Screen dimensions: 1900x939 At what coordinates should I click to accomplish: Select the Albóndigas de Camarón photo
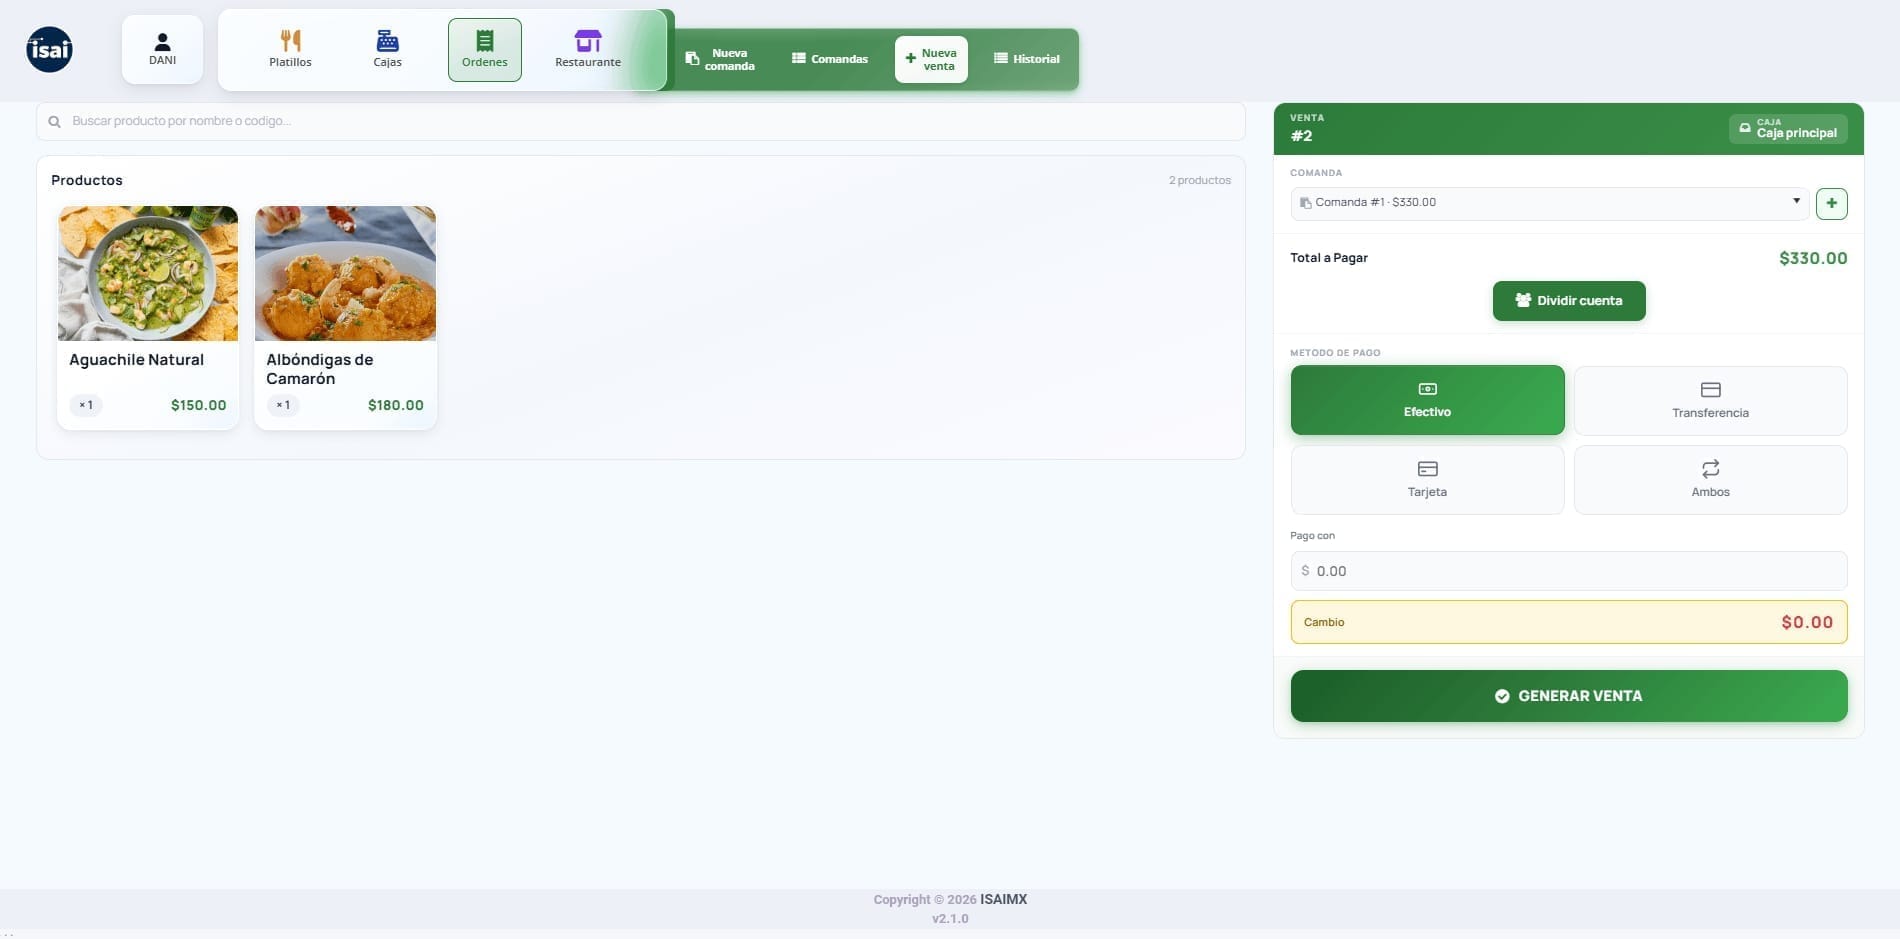[345, 273]
